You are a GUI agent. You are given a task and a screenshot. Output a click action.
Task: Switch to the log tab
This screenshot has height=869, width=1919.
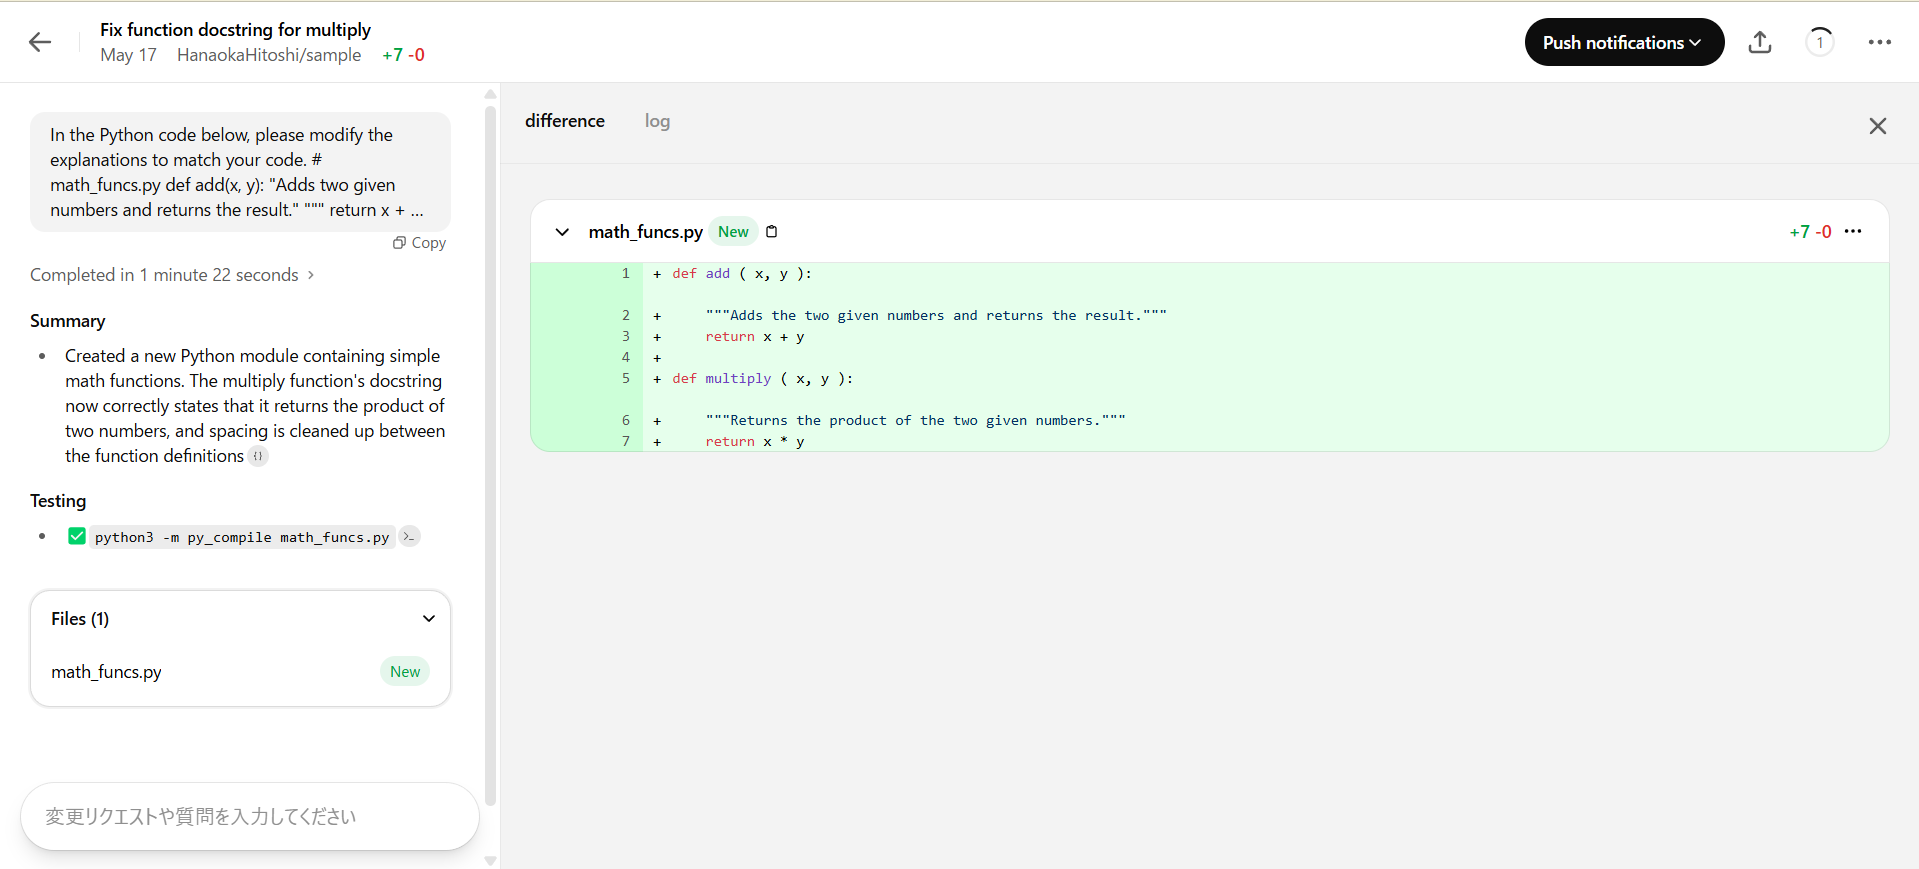pyautogui.click(x=657, y=121)
